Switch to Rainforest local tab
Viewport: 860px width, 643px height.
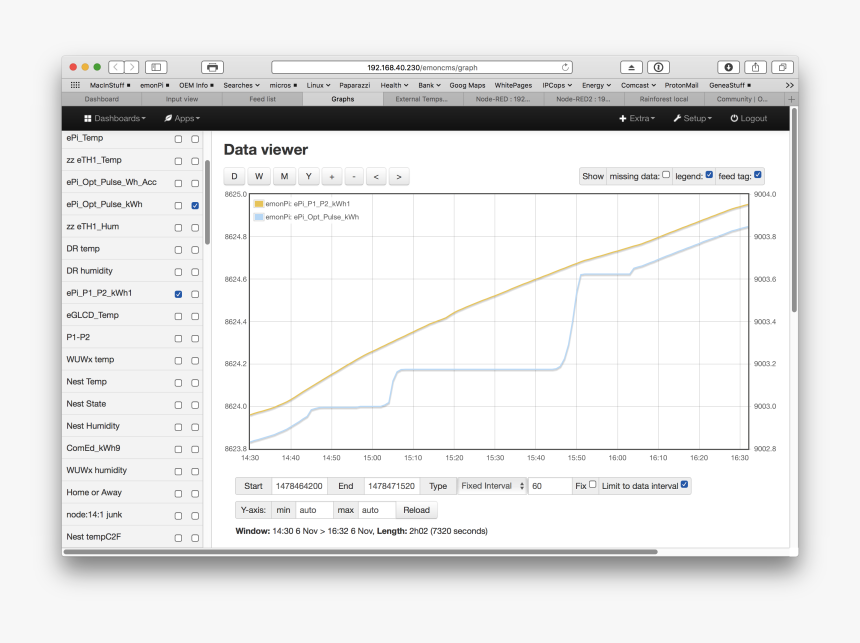[664, 99]
